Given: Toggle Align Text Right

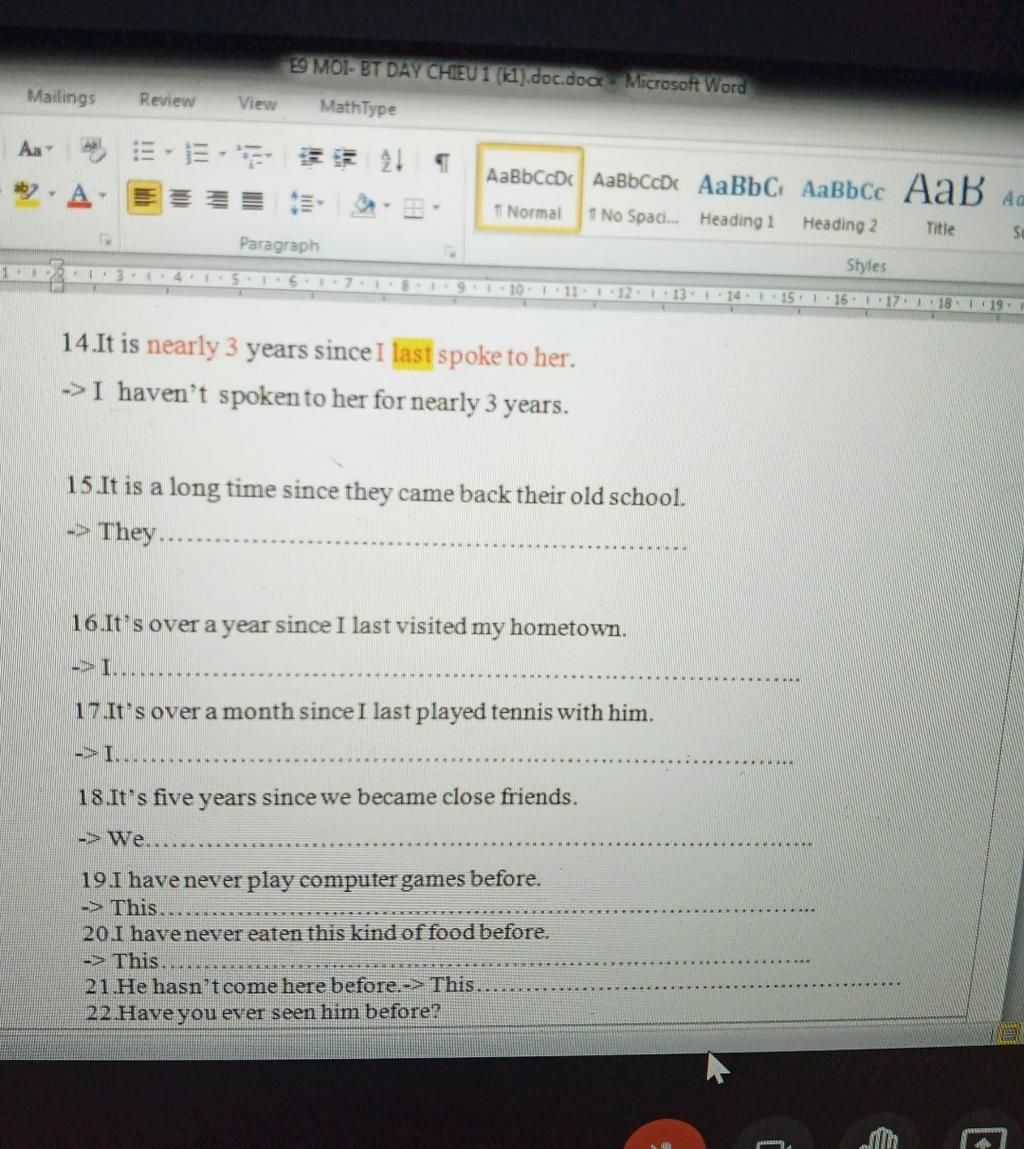Looking at the screenshot, I should (217, 199).
